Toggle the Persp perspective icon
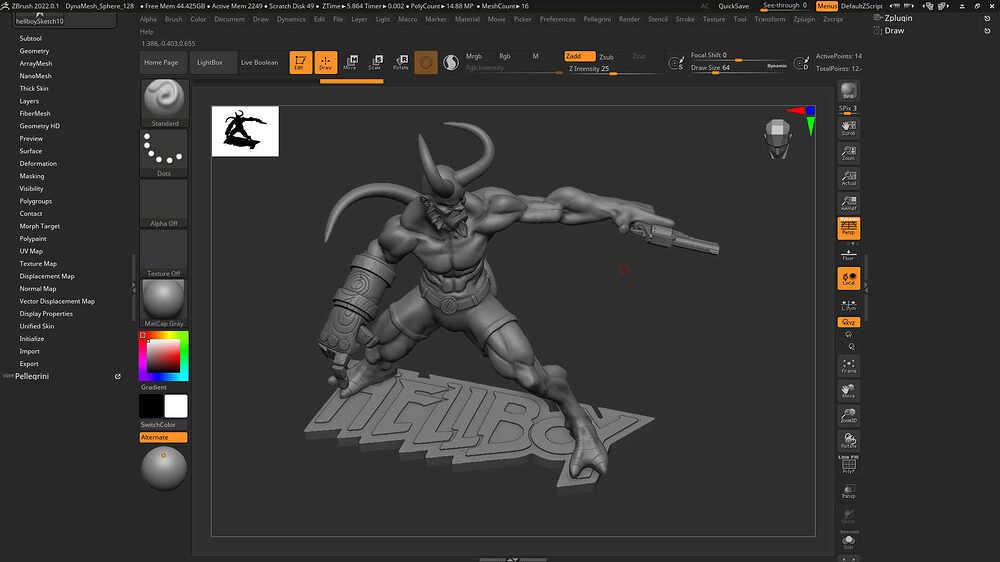The image size is (1000, 562). coord(848,228)
